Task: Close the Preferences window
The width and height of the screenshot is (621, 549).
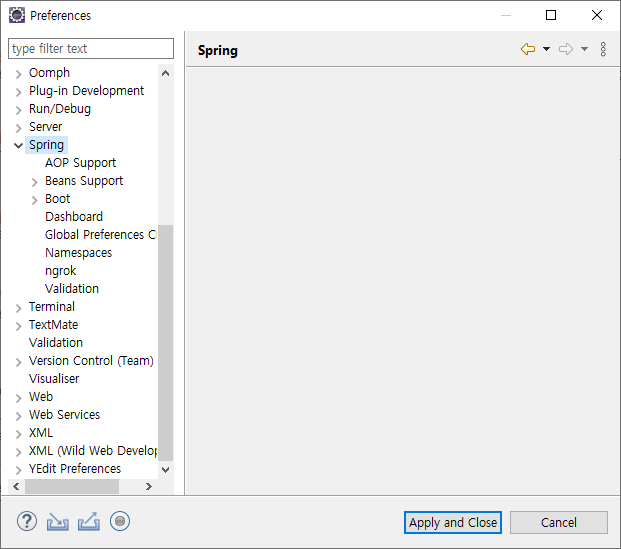Action: (597, 15)
